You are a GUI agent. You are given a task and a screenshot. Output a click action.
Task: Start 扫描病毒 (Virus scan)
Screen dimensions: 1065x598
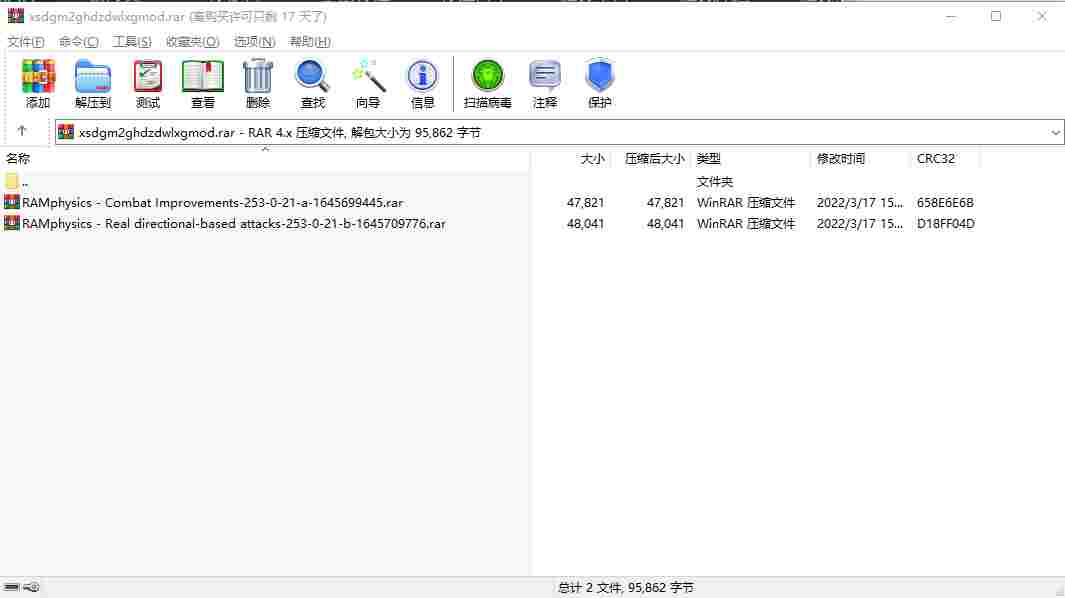487,76
